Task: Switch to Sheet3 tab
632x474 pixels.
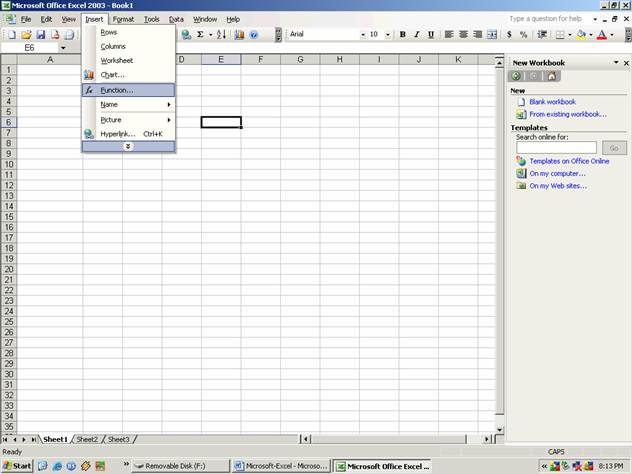Action: click(118, 439)
